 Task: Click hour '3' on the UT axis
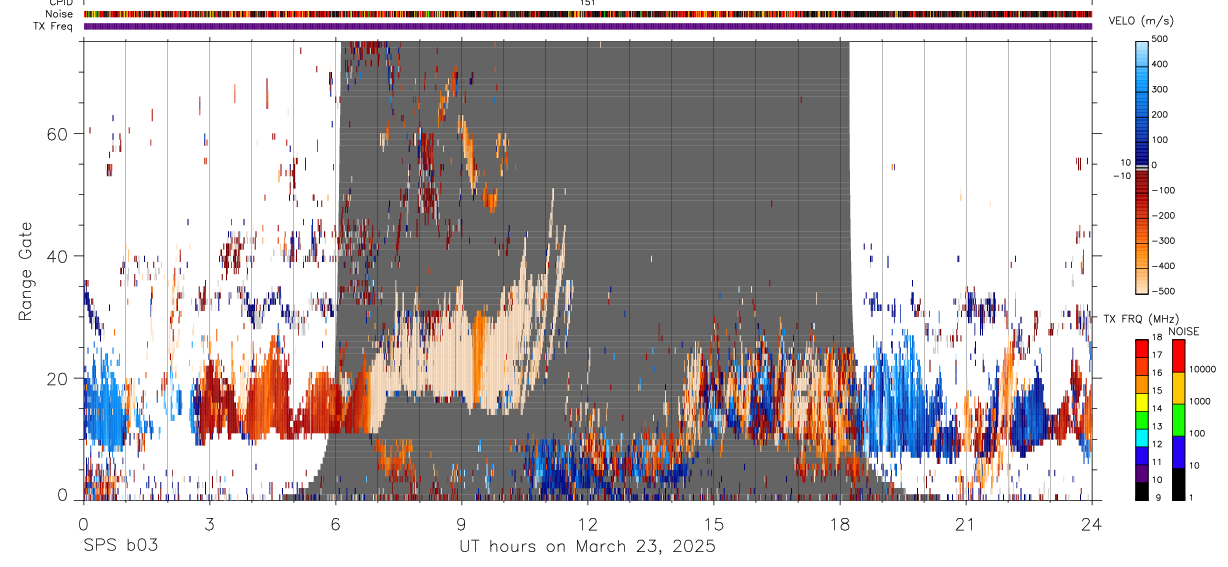[209, 523]
